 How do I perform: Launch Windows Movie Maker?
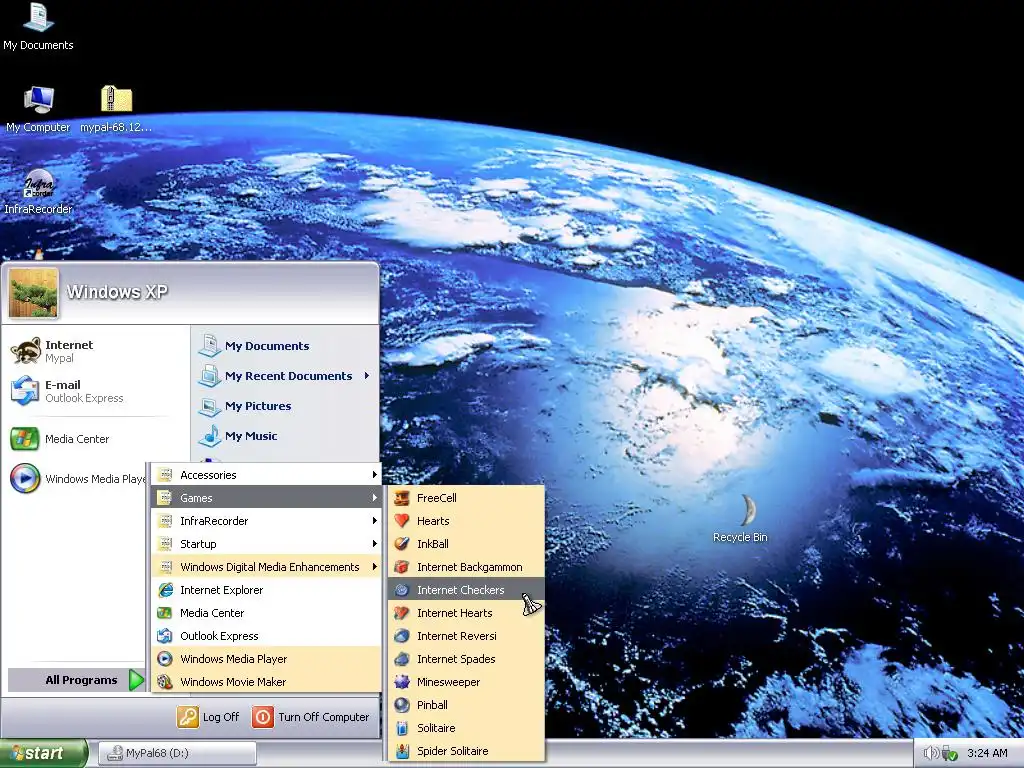(x=266, y=681)
